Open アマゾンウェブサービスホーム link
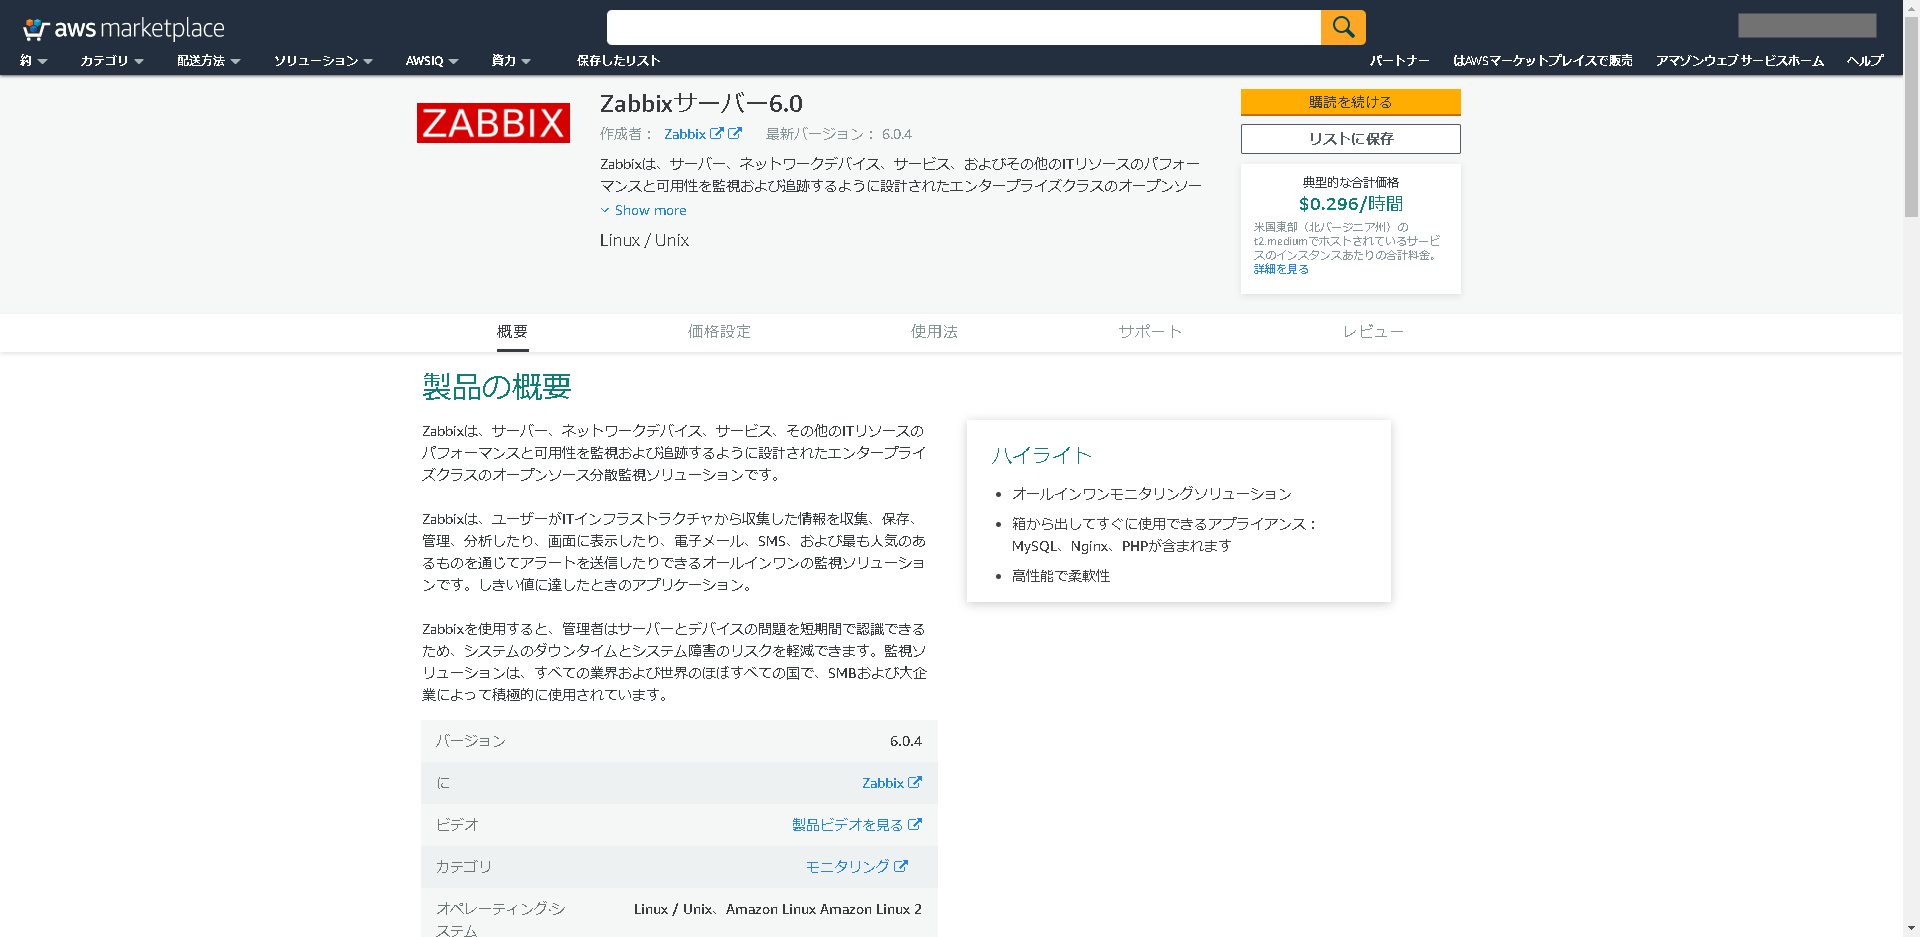Viewport: 1920px width, 937px height. (x=1739, y=61)
